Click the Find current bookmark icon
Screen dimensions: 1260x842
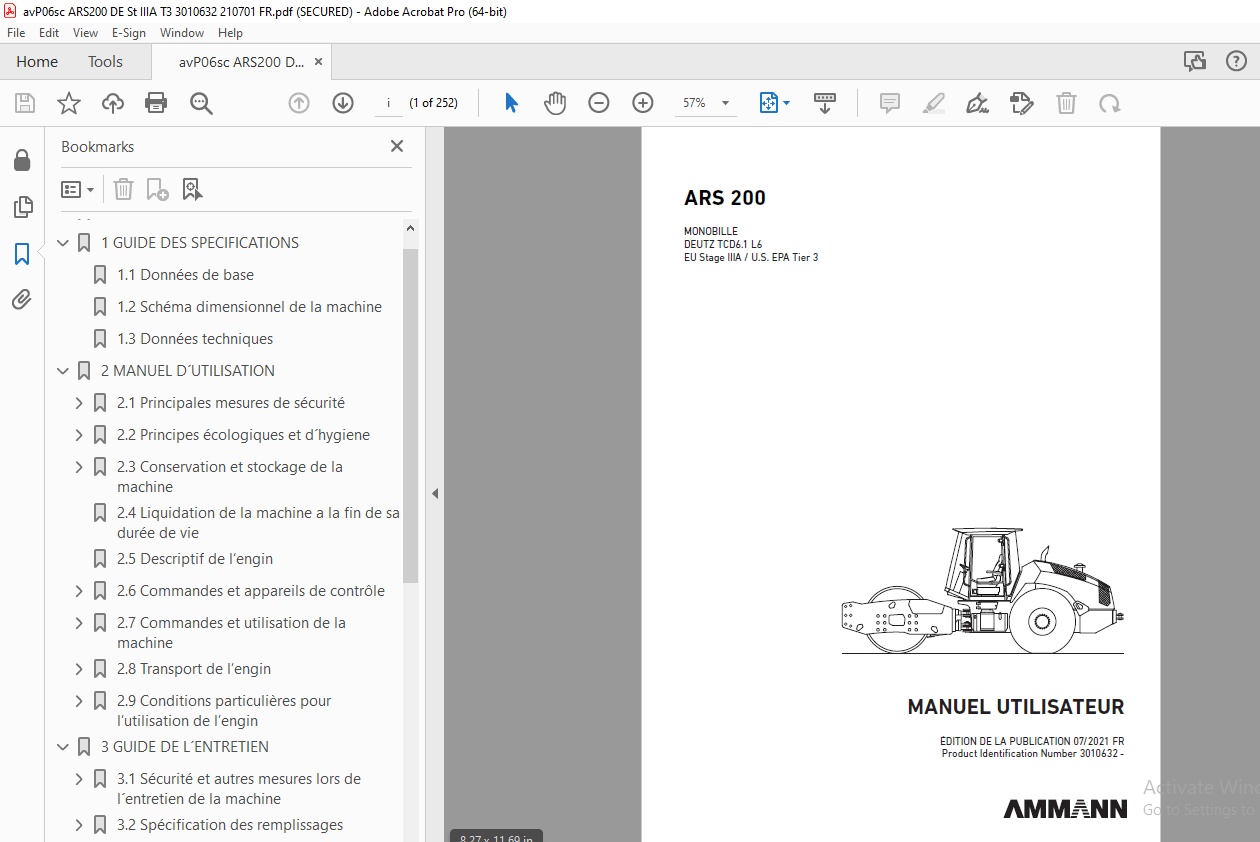192,189
